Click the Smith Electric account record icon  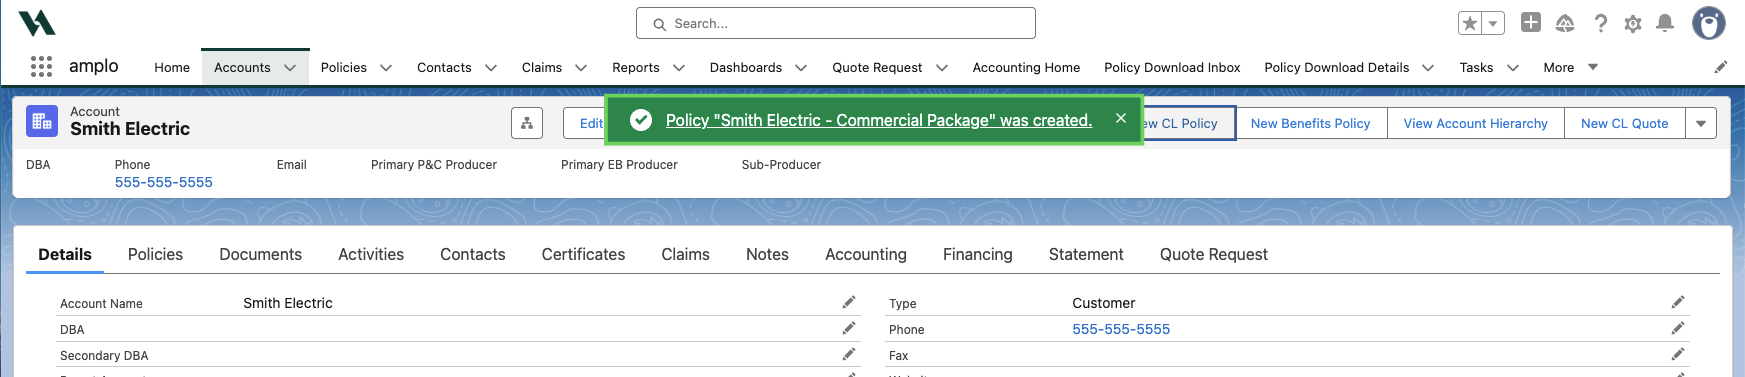click(x=42, y=121)
